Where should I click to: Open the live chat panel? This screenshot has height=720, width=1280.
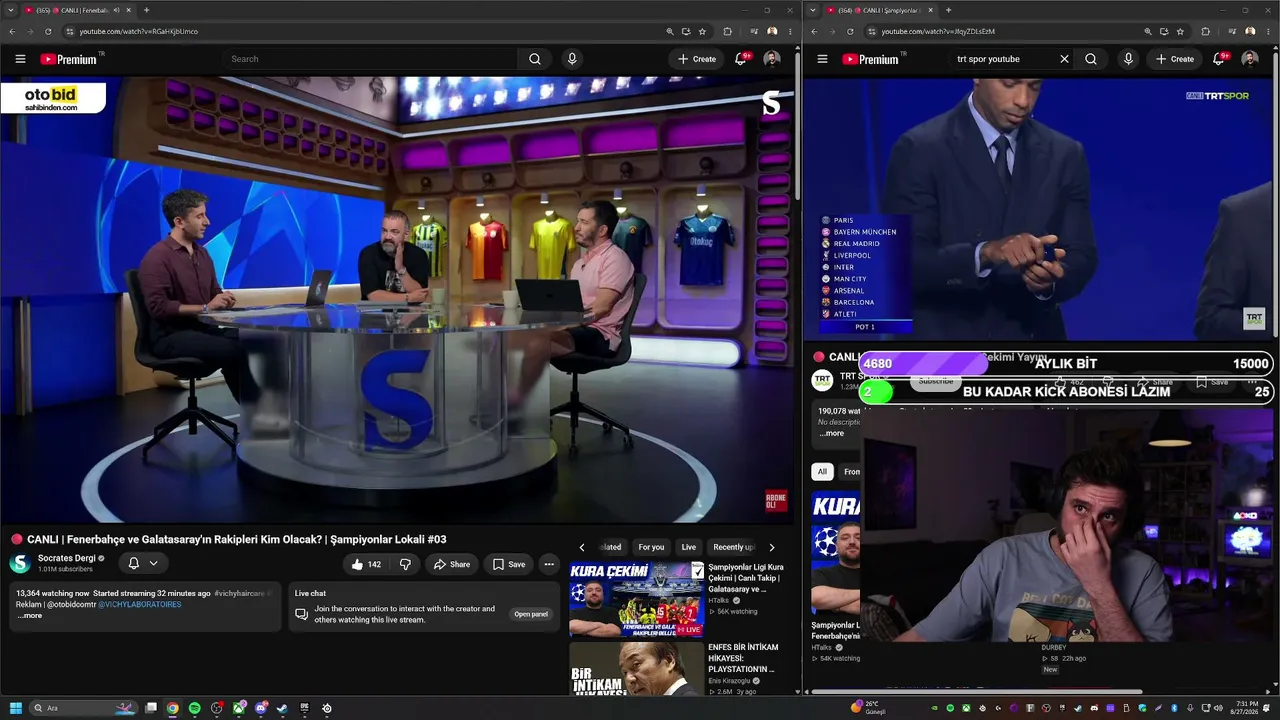(531, 614)
